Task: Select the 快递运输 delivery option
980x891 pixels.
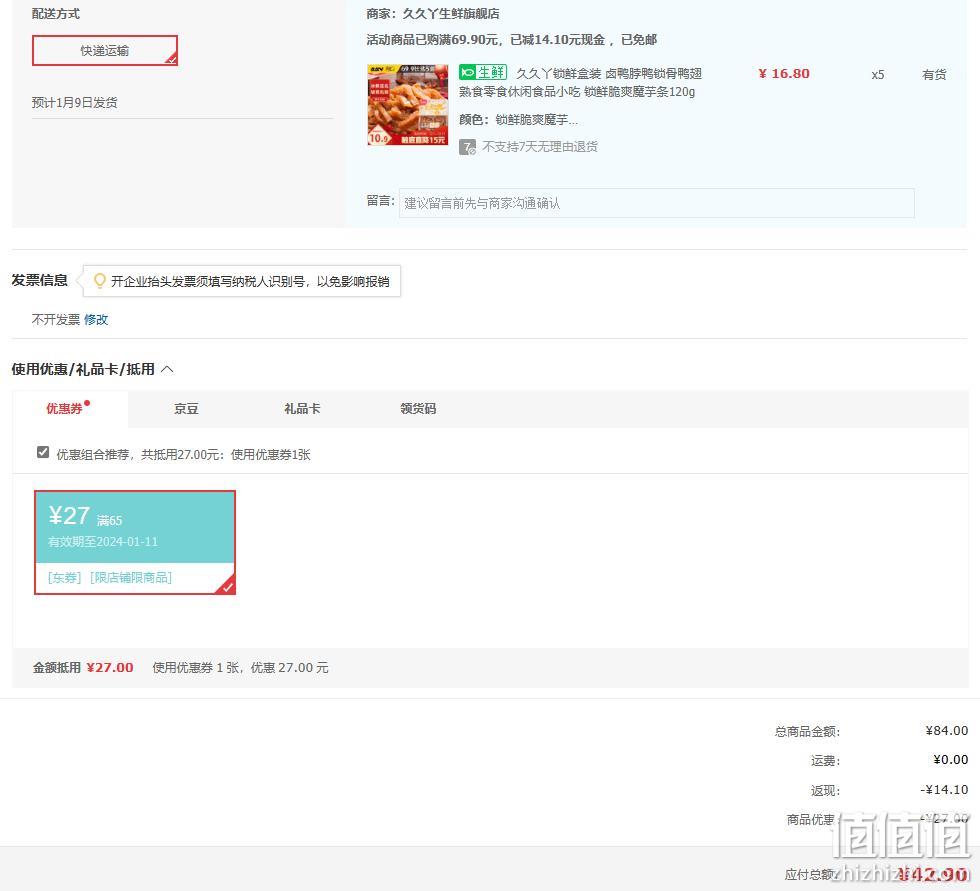Action: coord(105,51)
